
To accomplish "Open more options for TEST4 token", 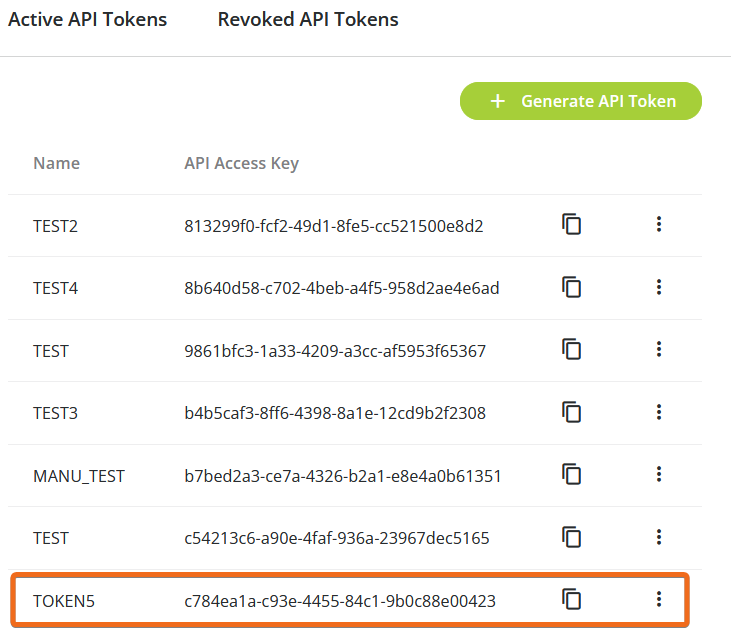I will click(x=659, y=287).
